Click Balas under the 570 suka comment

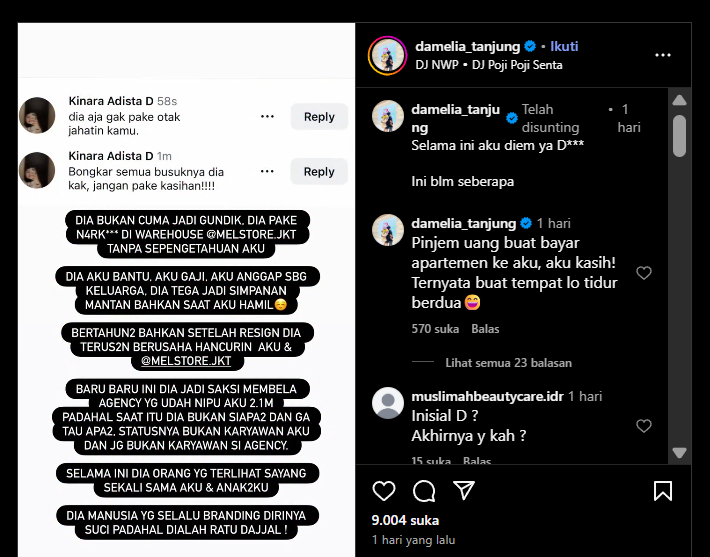(485, 329)
